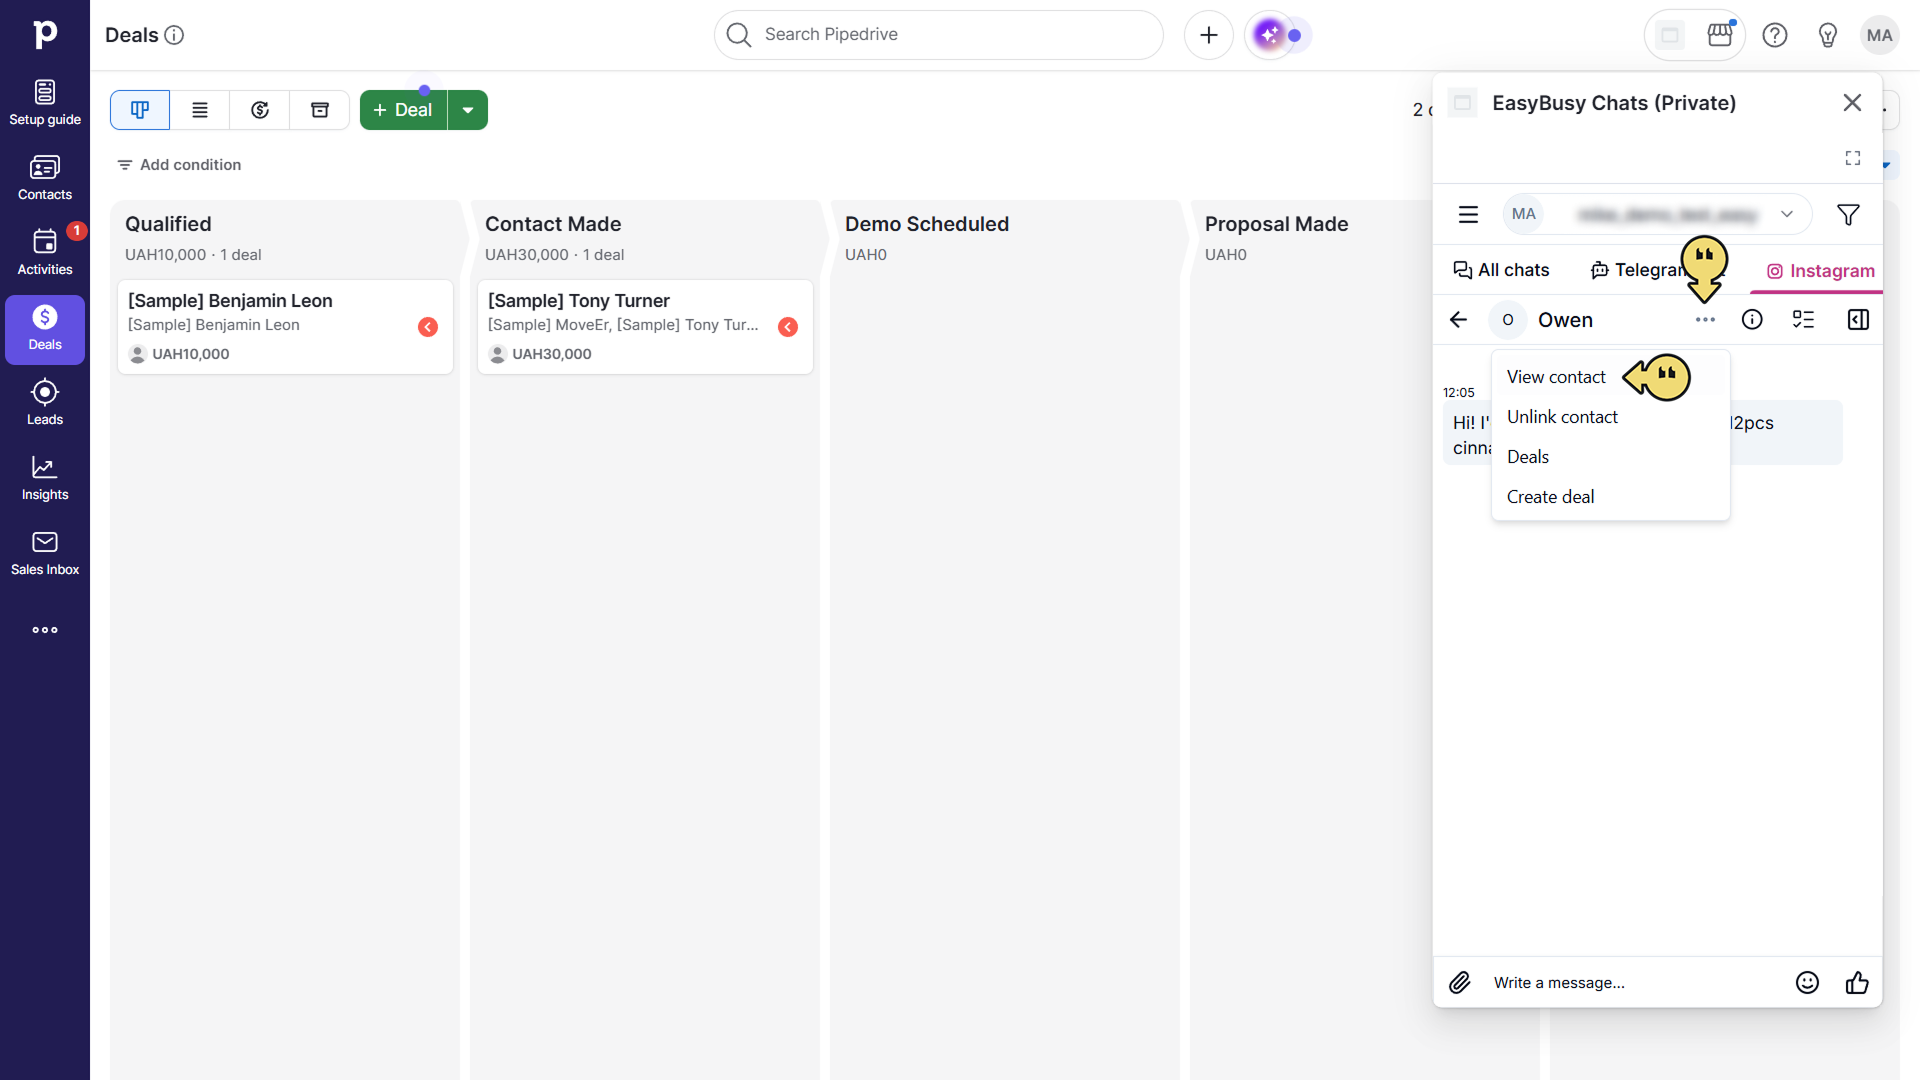Switch to forecast view
The width and height of the screenshot is (1920, 1080).
tap(260, 110)
